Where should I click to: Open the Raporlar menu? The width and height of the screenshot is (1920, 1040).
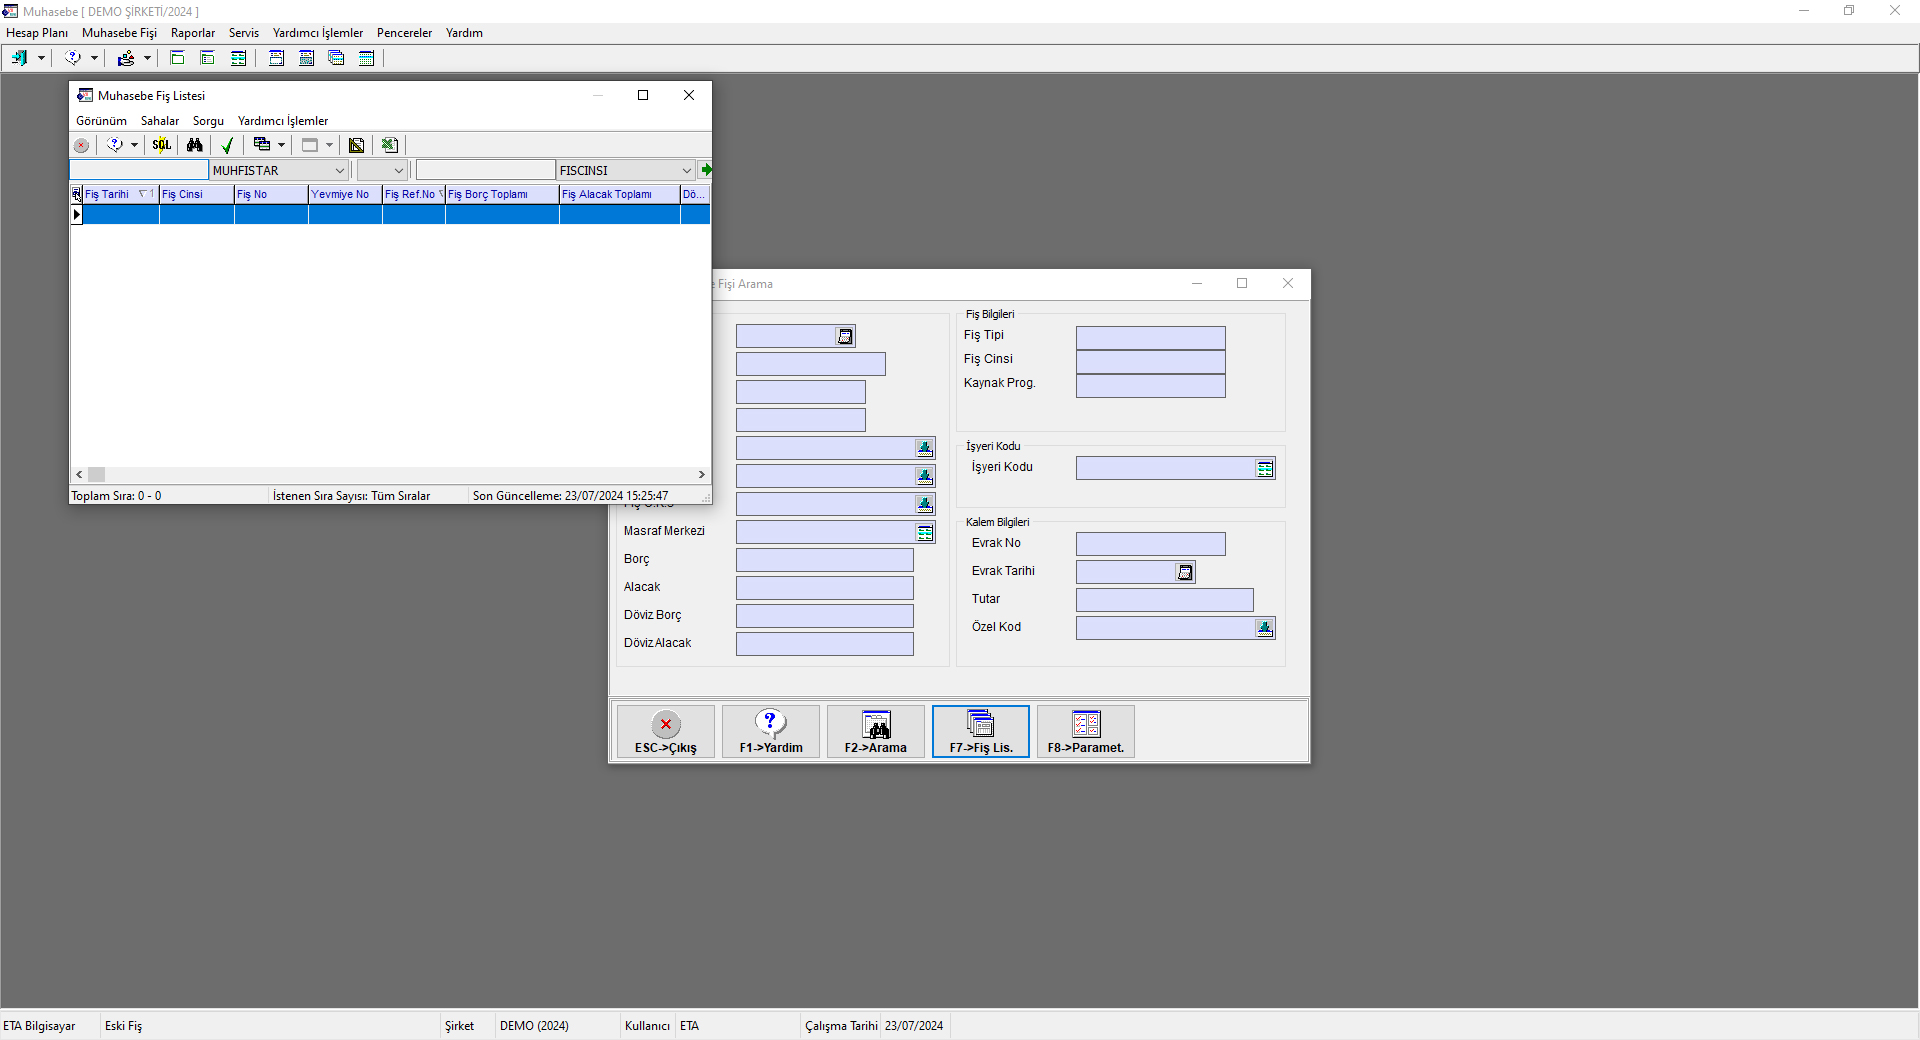pyautogui.click(x=192, y=33)
